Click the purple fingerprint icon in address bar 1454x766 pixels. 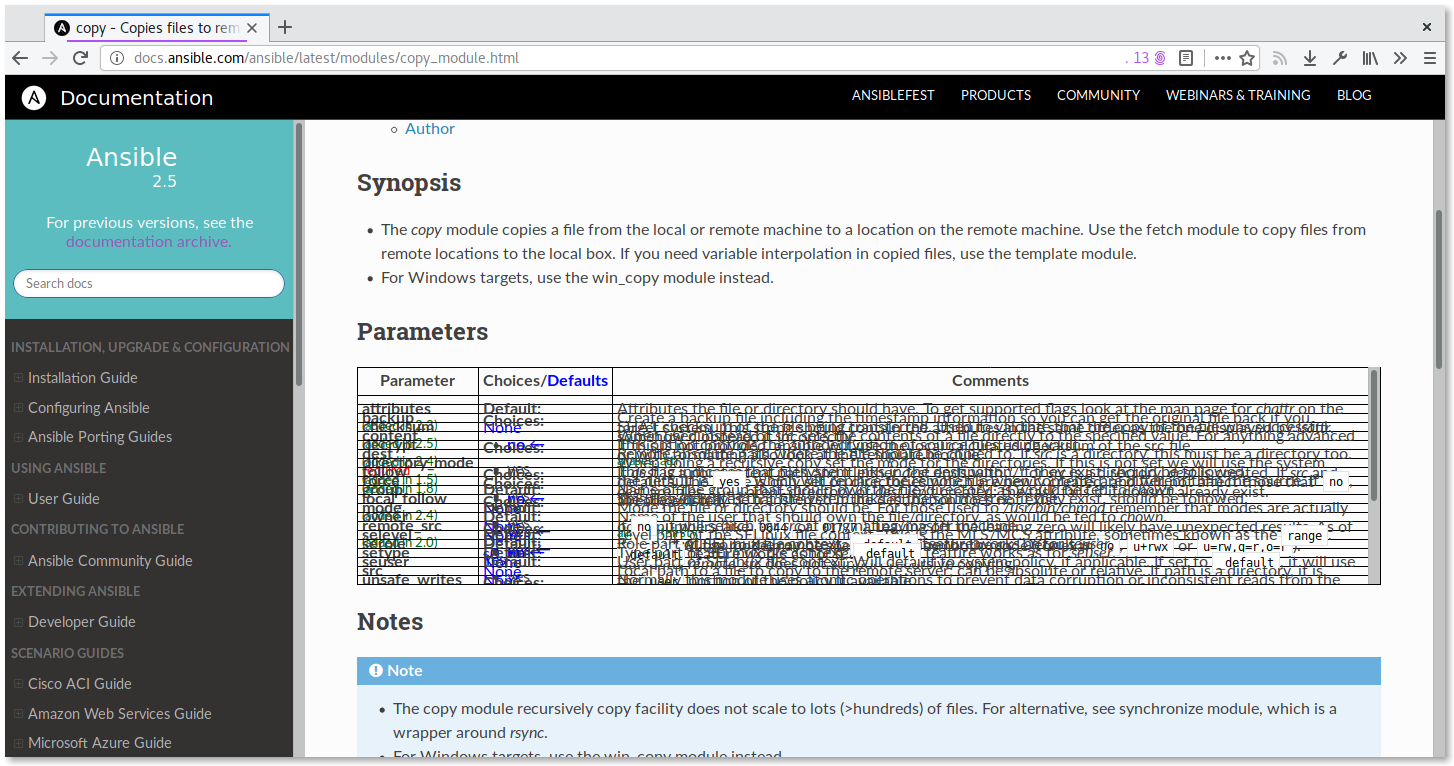point(1160,58)
